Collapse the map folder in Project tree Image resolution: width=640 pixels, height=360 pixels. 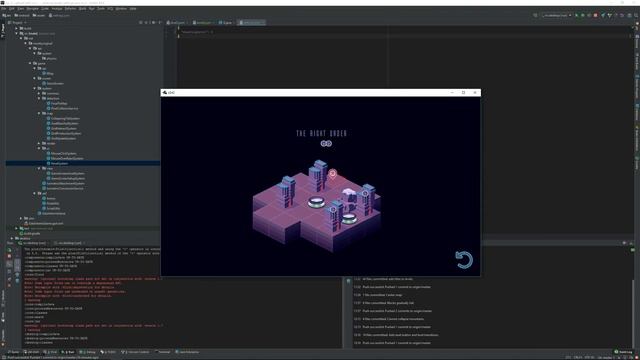[39, 113]
